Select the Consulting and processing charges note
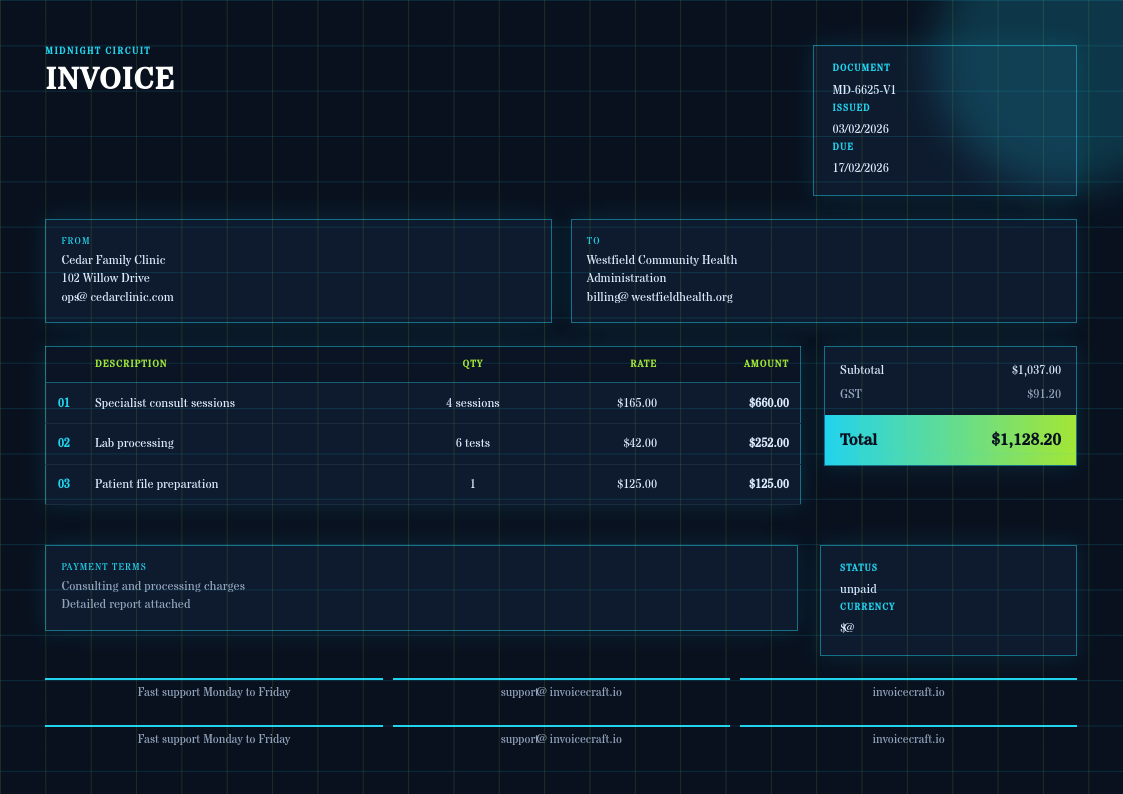 (x=153, y=586)
